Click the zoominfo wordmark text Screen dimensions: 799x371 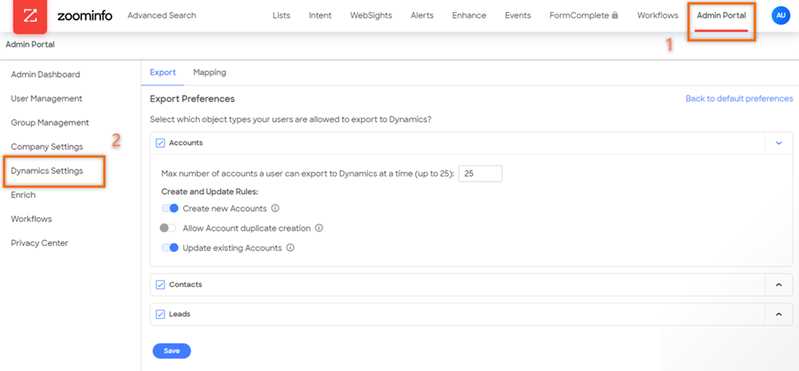tap(85, 16)
